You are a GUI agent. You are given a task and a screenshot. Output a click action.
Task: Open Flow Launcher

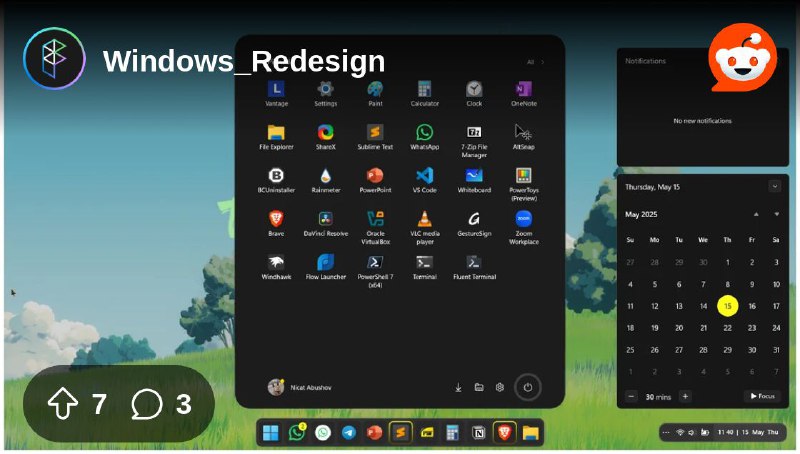tap(326, 267)
